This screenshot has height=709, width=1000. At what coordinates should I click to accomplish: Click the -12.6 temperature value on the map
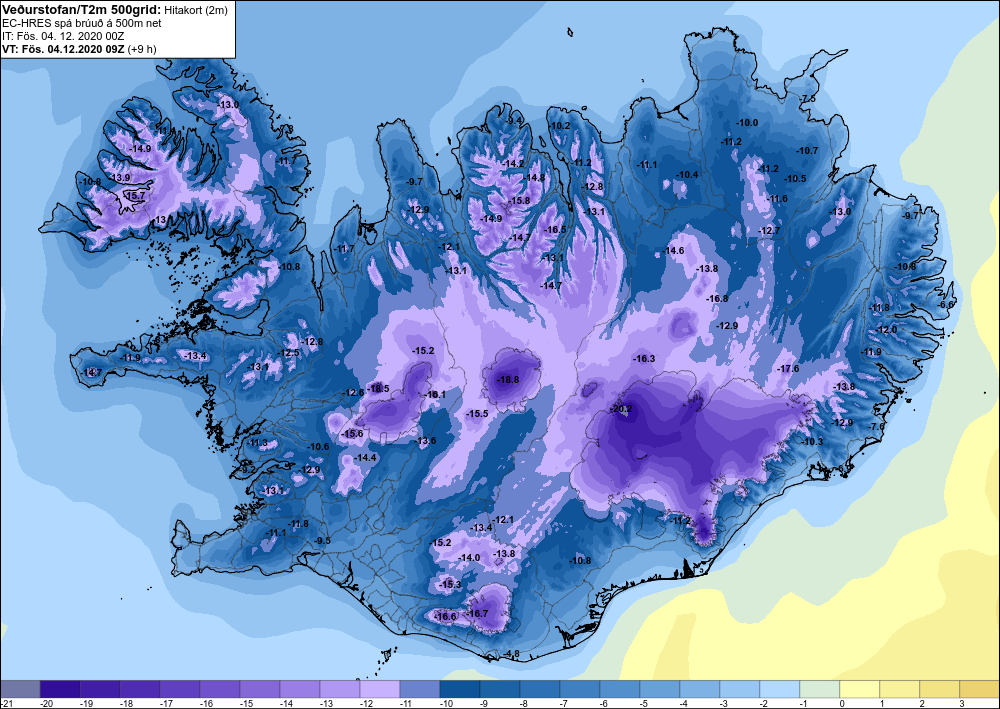pyautogui.click(x=354, y=393)
